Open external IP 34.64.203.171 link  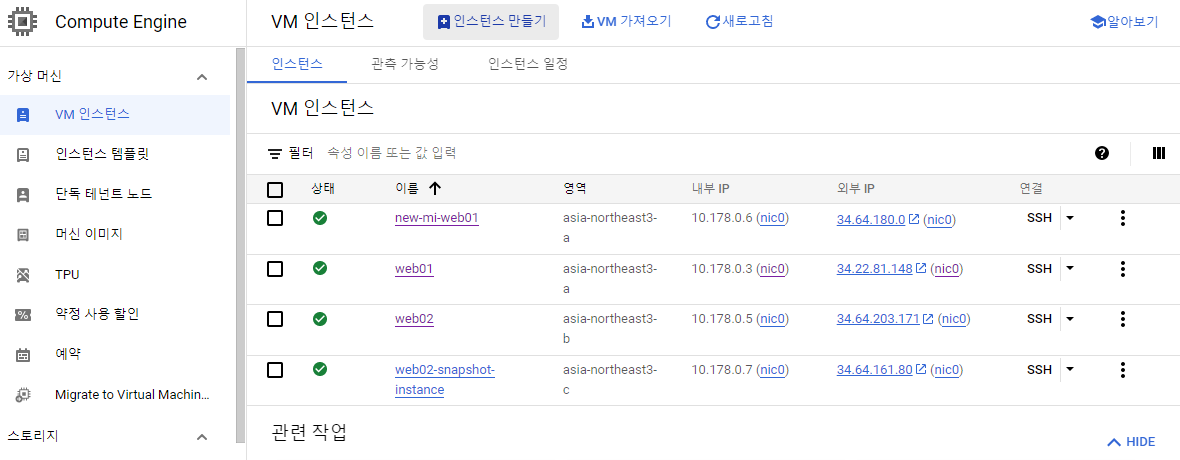pos(878,319)
